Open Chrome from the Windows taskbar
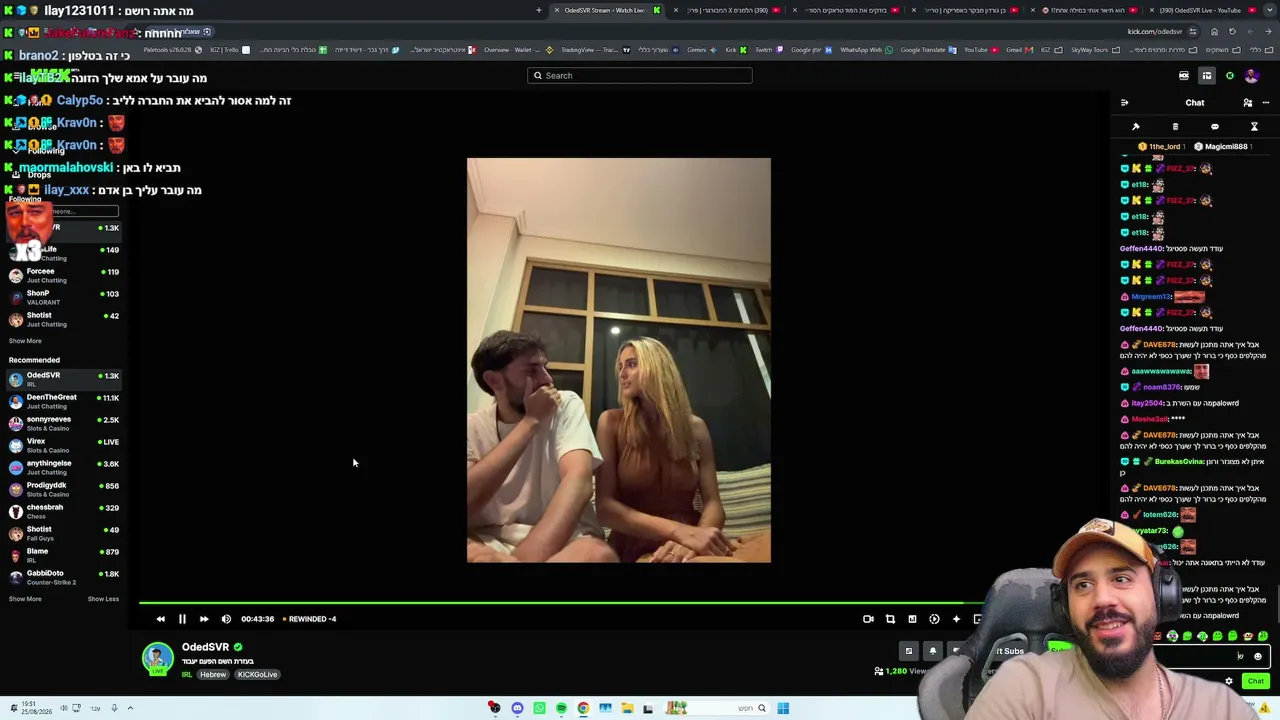 pyautogui.click(x=583, y=708)
